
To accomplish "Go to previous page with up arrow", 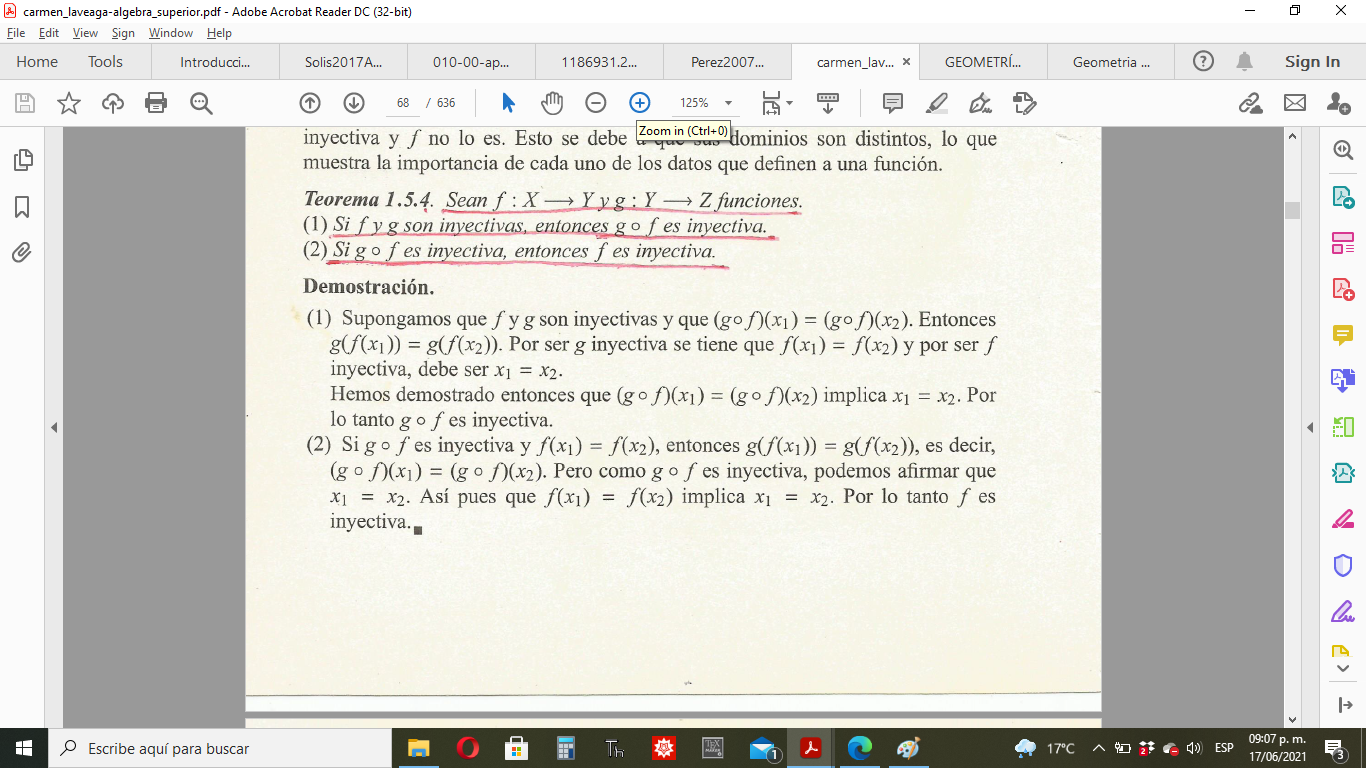I will pyautogui.click(x=310, y=103).
